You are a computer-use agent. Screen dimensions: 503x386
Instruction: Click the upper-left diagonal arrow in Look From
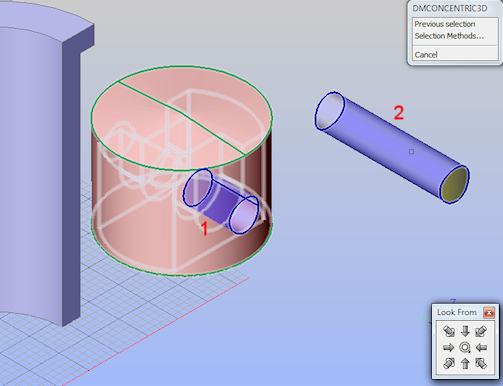pos(449,331)
